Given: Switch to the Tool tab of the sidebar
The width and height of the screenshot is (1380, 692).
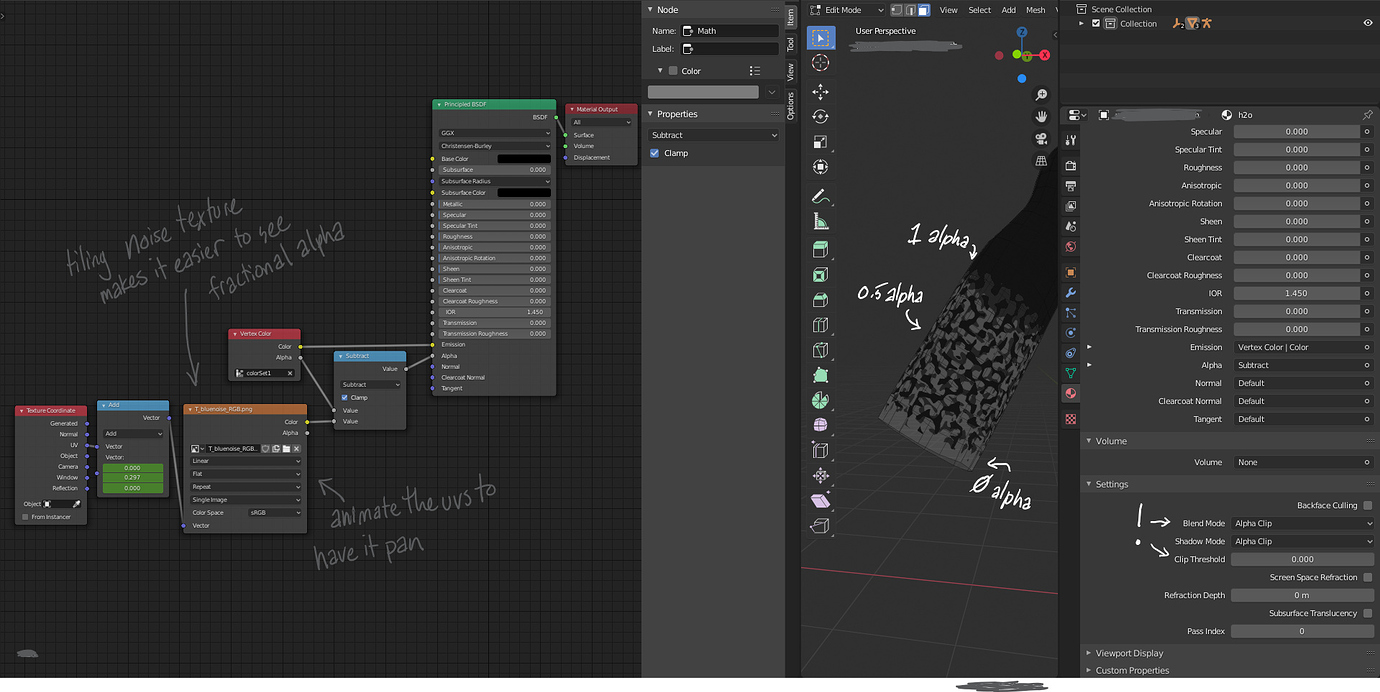Looking at the screenshot, I should click(791, 44).
